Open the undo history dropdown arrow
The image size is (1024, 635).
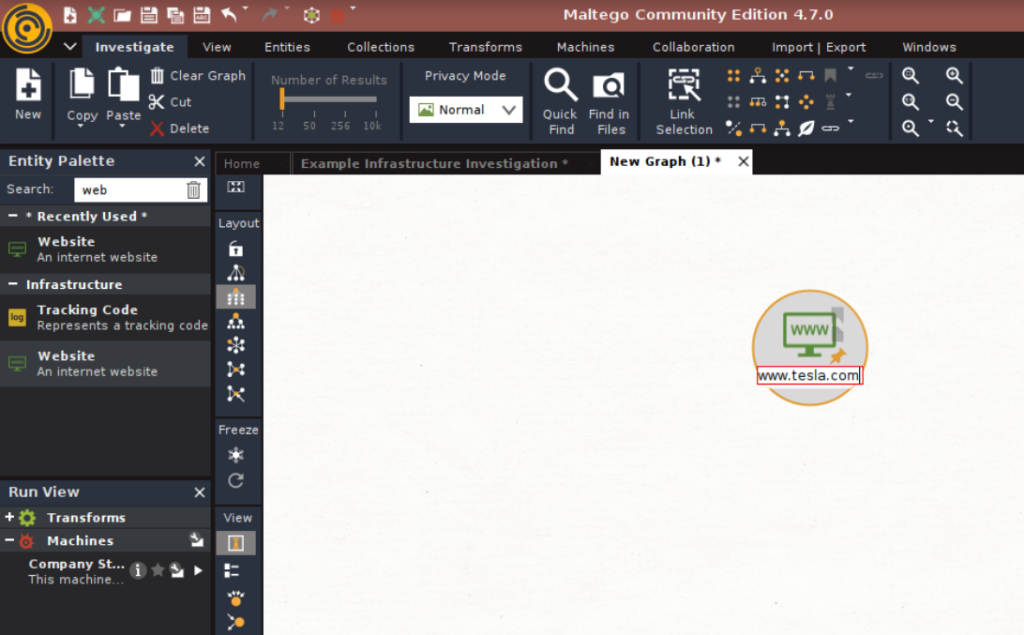(x=246, y=9)
